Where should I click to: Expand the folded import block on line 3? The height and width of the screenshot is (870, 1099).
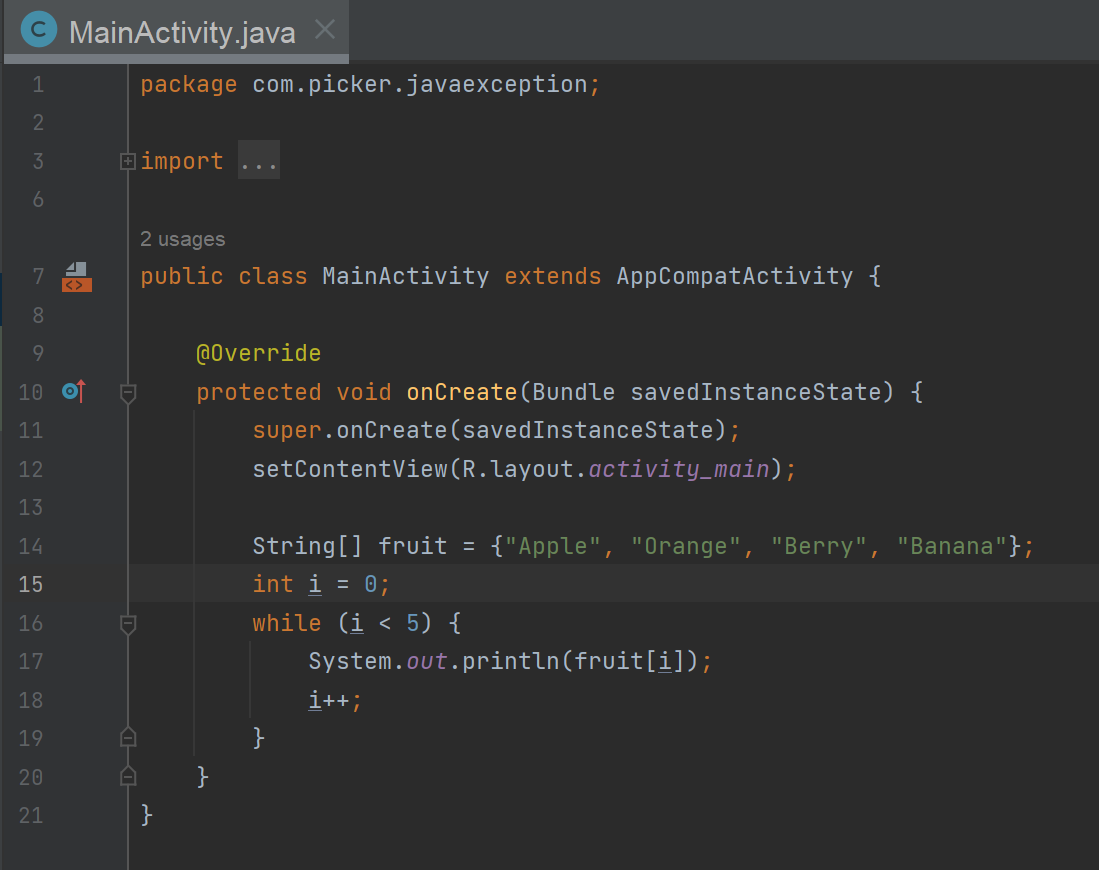[x=128, y=162]
